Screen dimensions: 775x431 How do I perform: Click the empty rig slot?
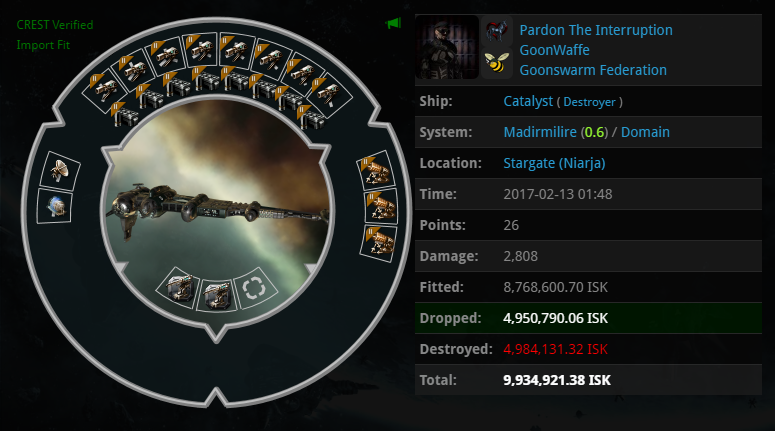(x=255, y=288)
